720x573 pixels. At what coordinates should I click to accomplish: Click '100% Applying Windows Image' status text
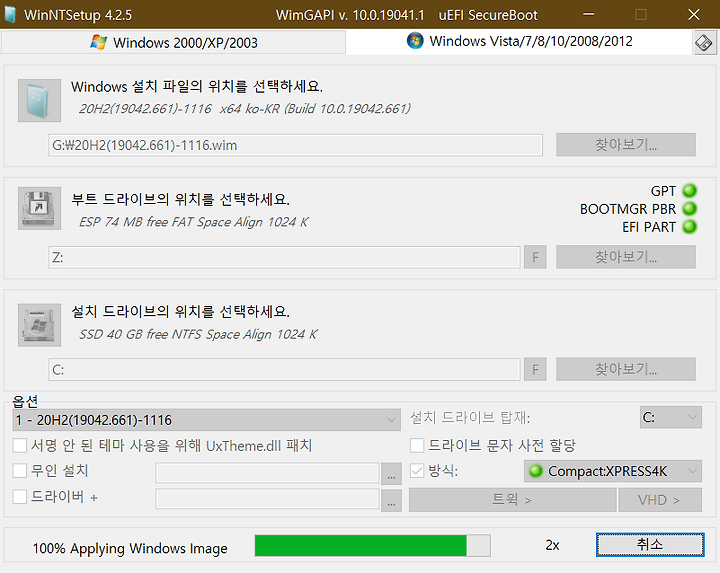130,548
